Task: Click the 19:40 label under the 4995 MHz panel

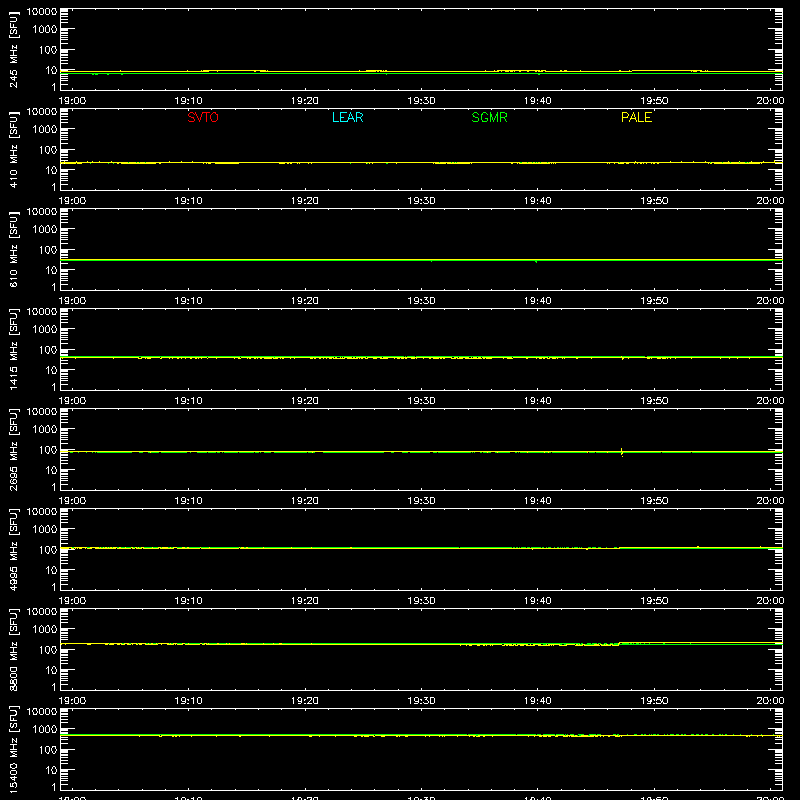Action: (x=538, y=601)
